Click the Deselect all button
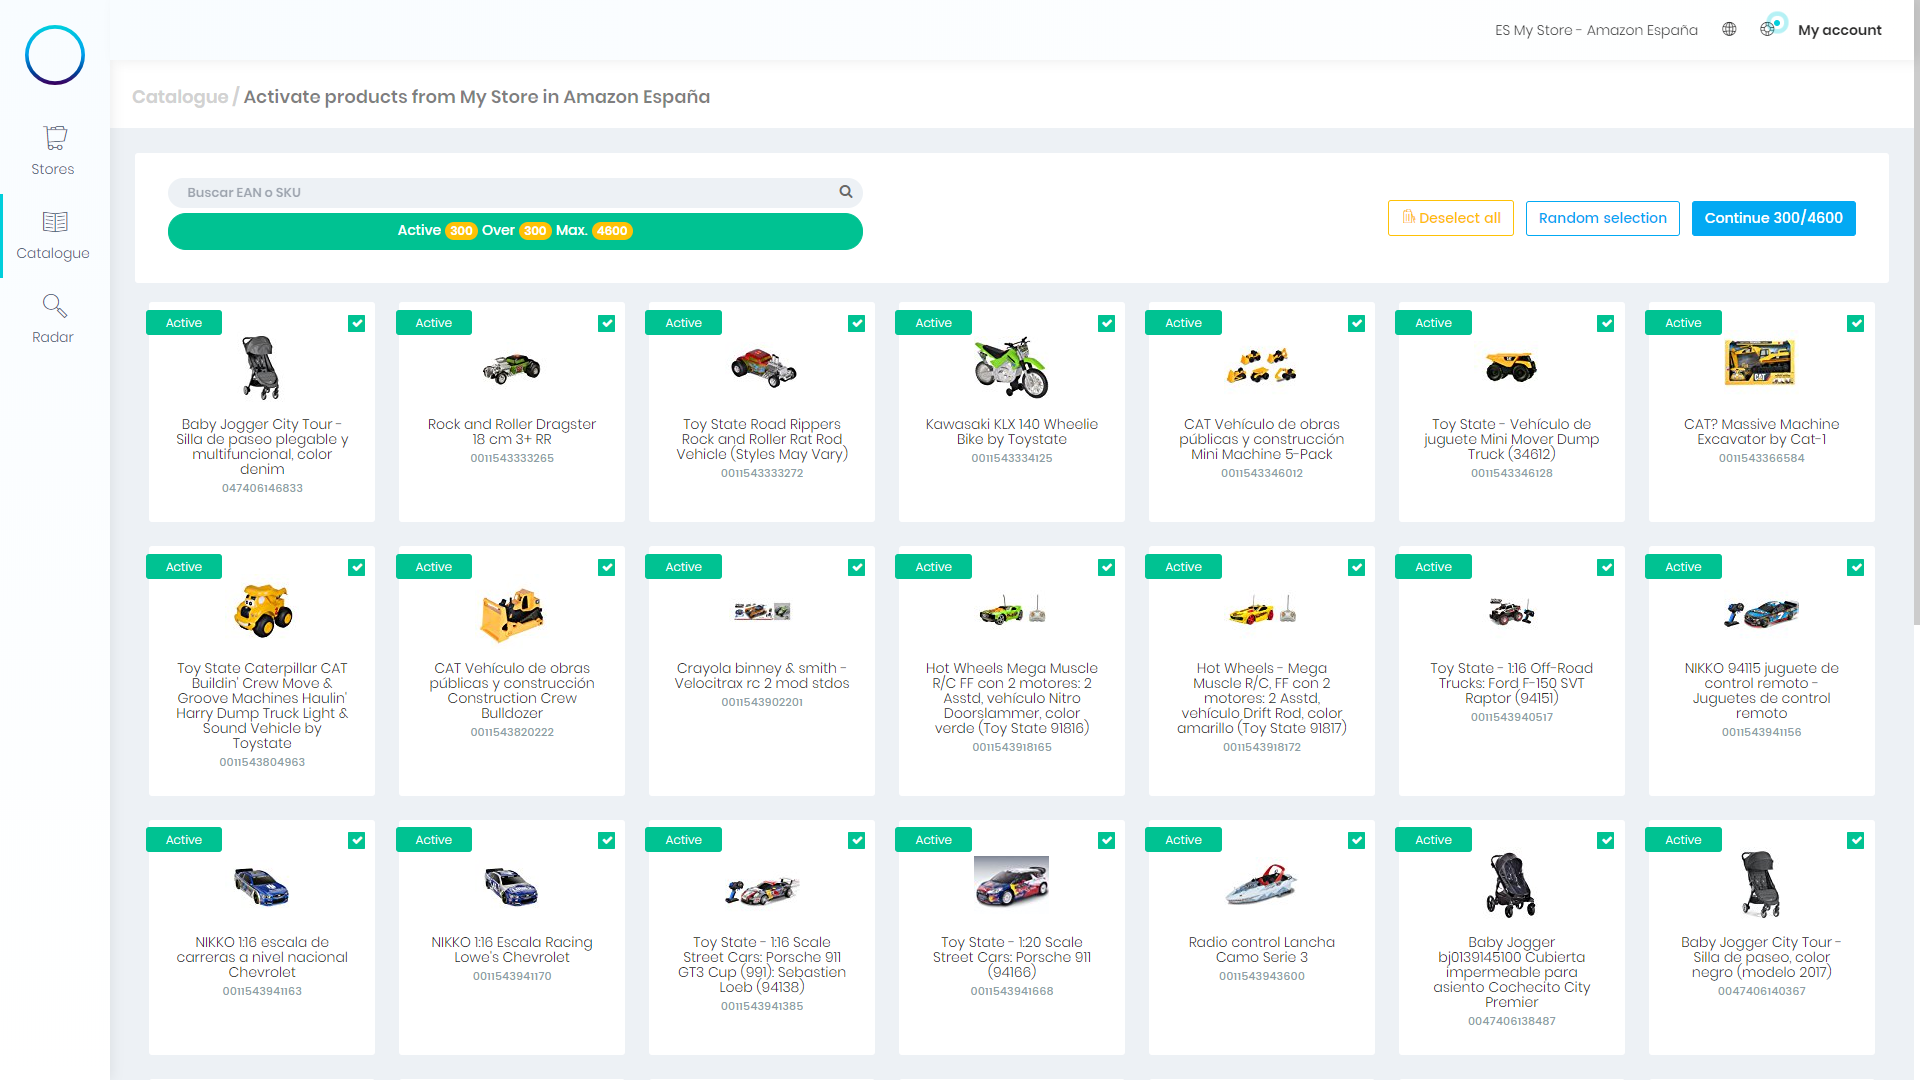Image resolution: width=1920 pixels, height=1080 pixels. (1451, 218)
